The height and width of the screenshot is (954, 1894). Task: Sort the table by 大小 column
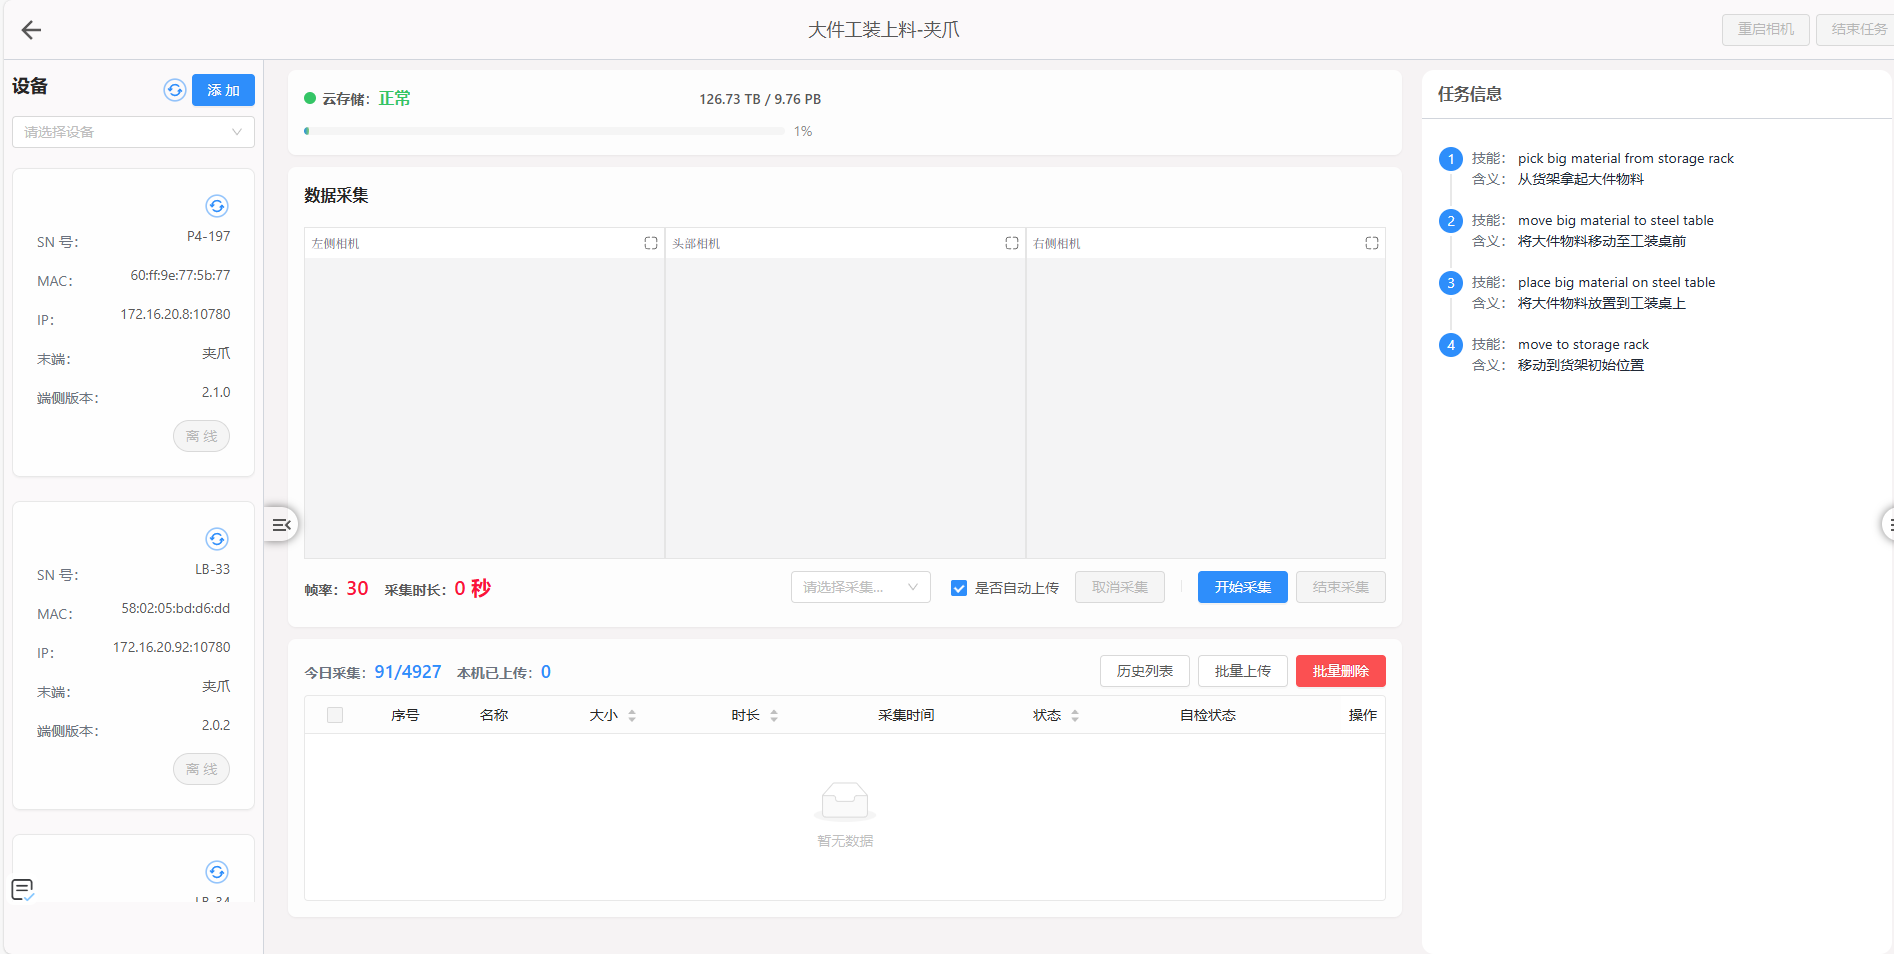[632, 715]
